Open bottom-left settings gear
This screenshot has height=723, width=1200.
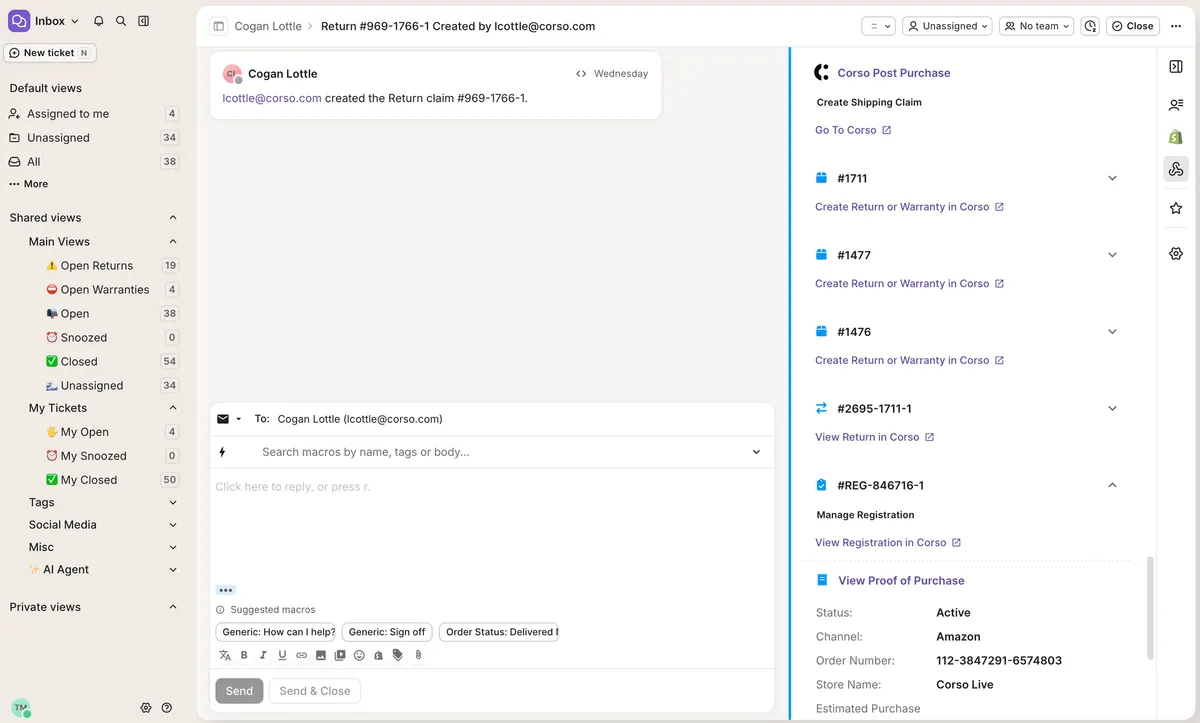(x=146, y=707)
